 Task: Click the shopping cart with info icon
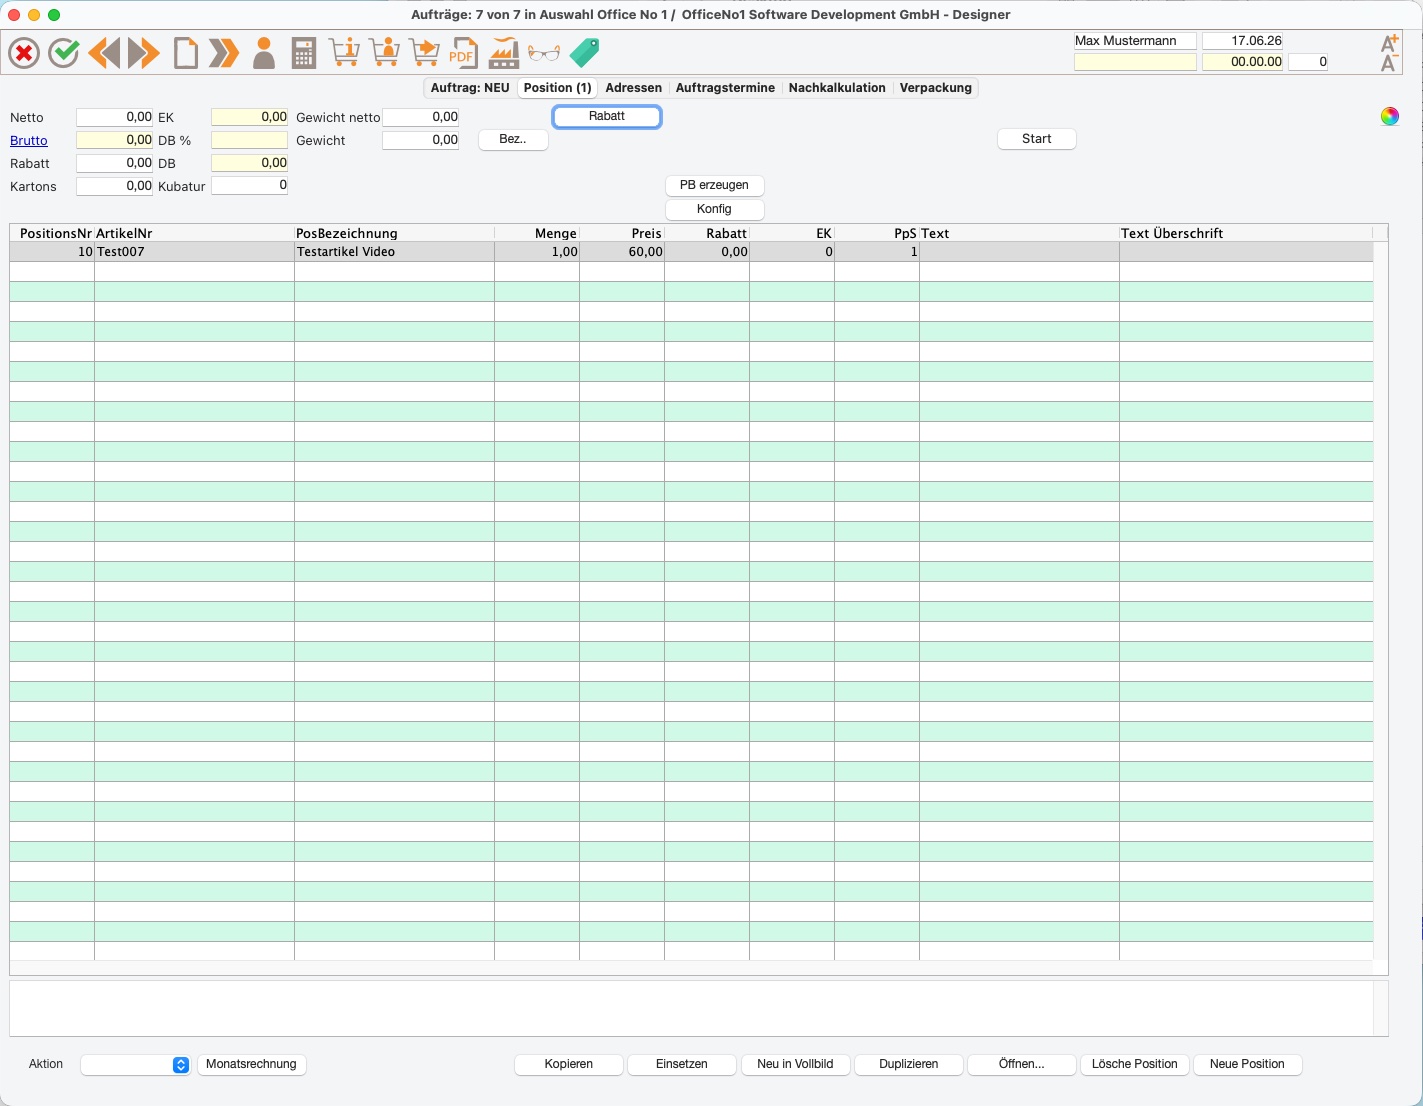tap(344, 53)
